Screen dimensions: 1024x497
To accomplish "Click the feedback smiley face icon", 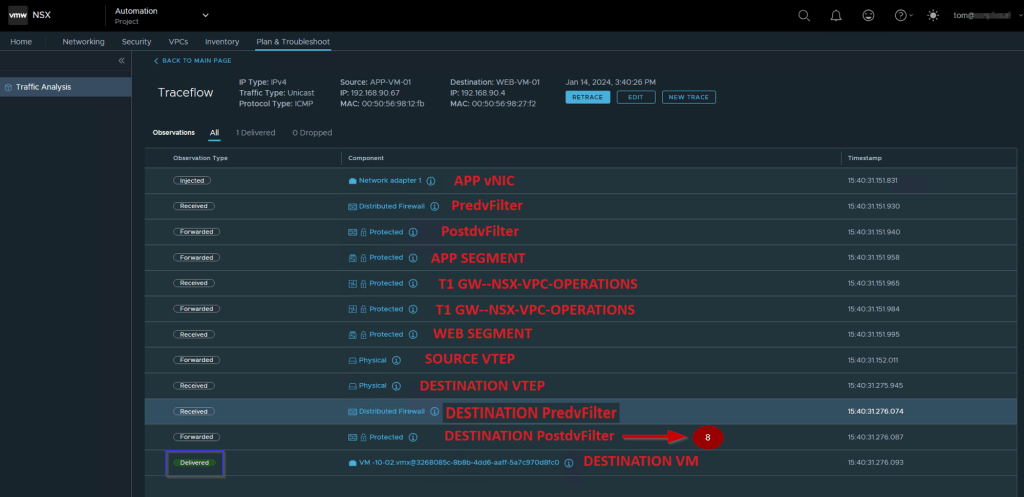I will [x=870, y=16].
